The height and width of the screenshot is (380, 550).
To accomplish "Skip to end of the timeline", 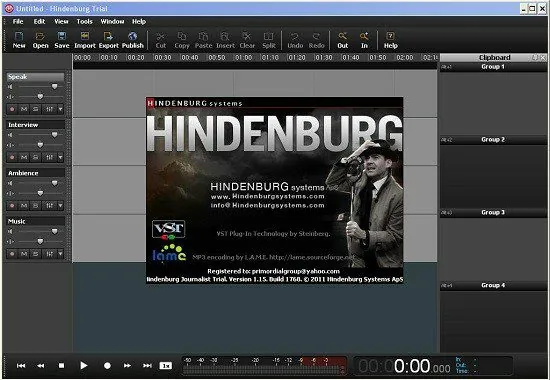I will point(147,366).
